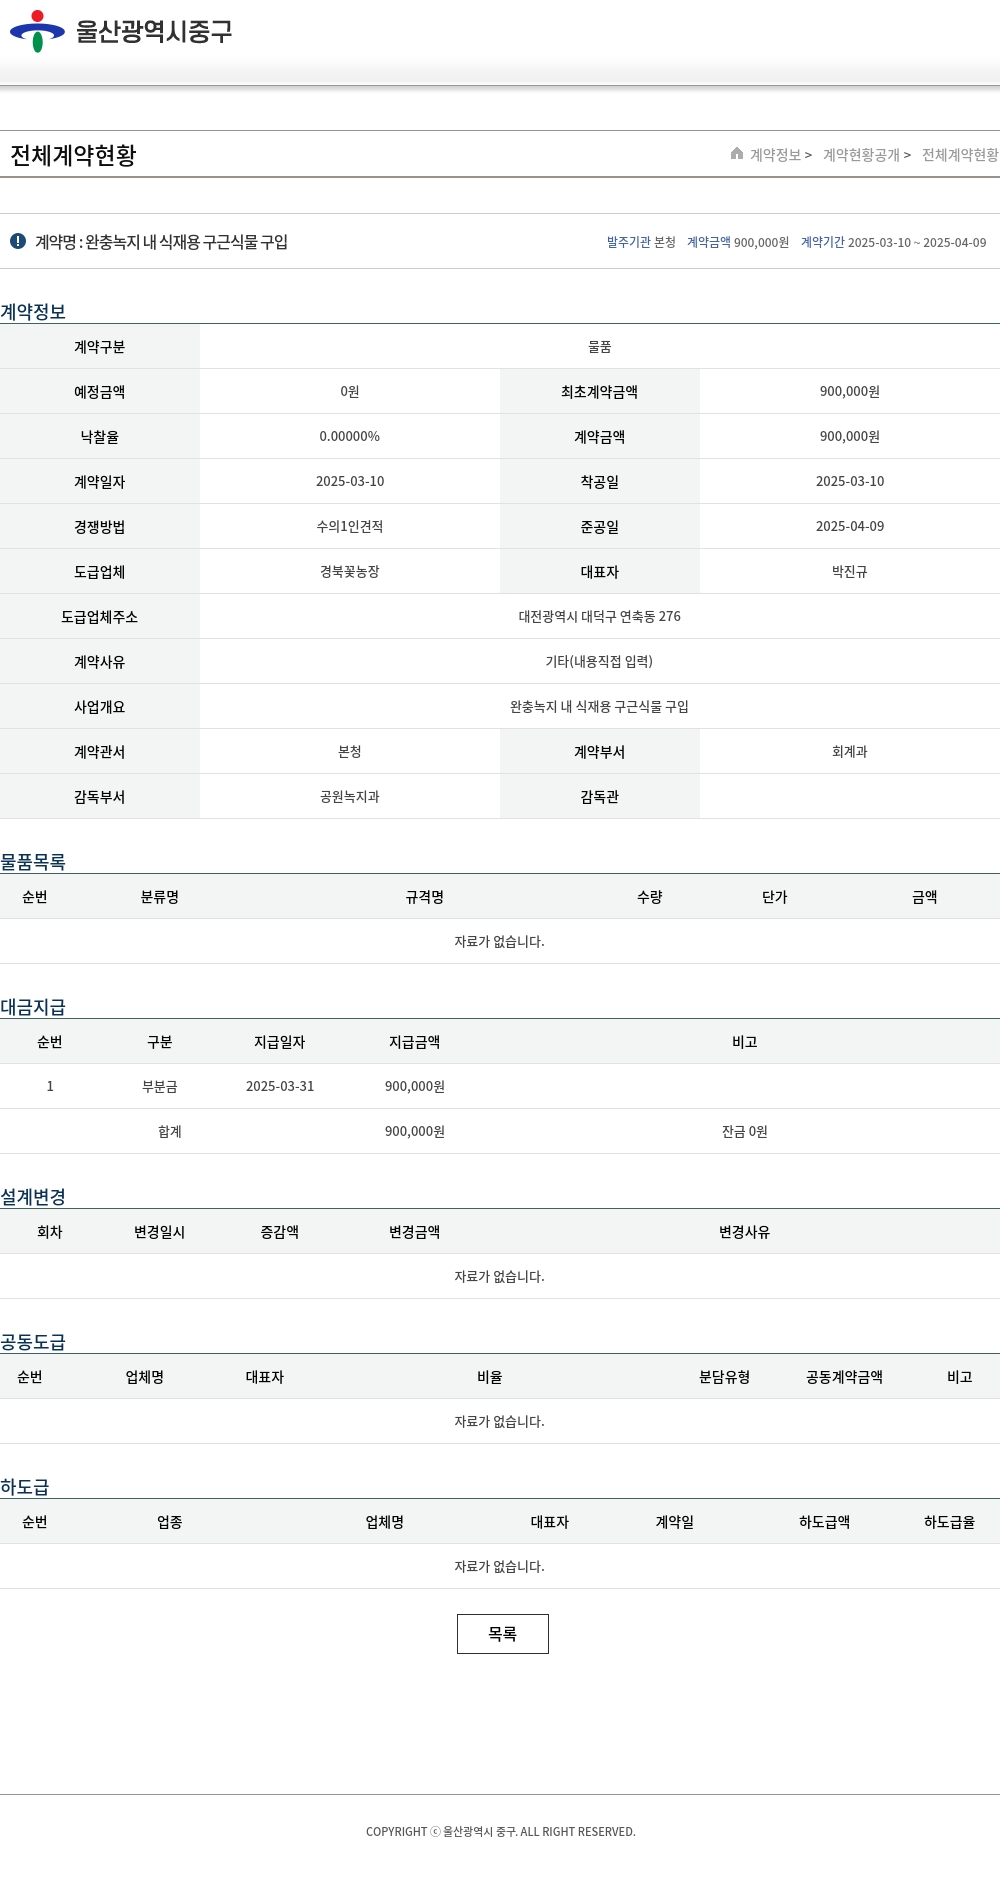Click the 물품목록 section heading

click(x=33, y=861)
